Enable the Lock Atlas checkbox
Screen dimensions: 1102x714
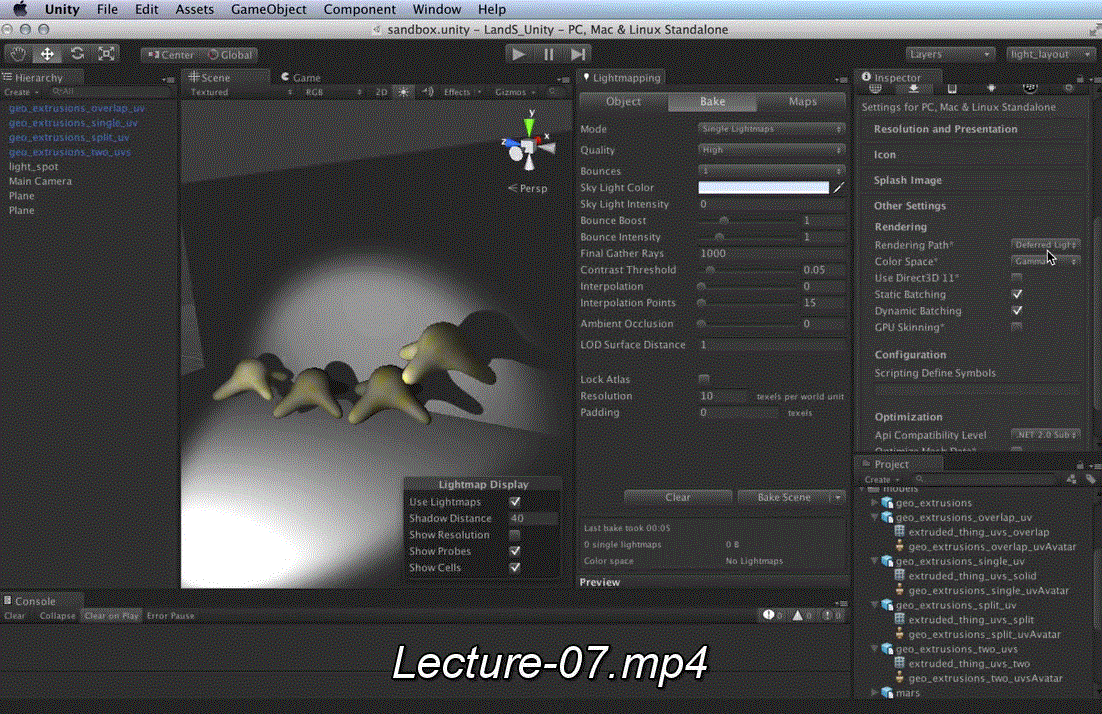click(704, 379)
